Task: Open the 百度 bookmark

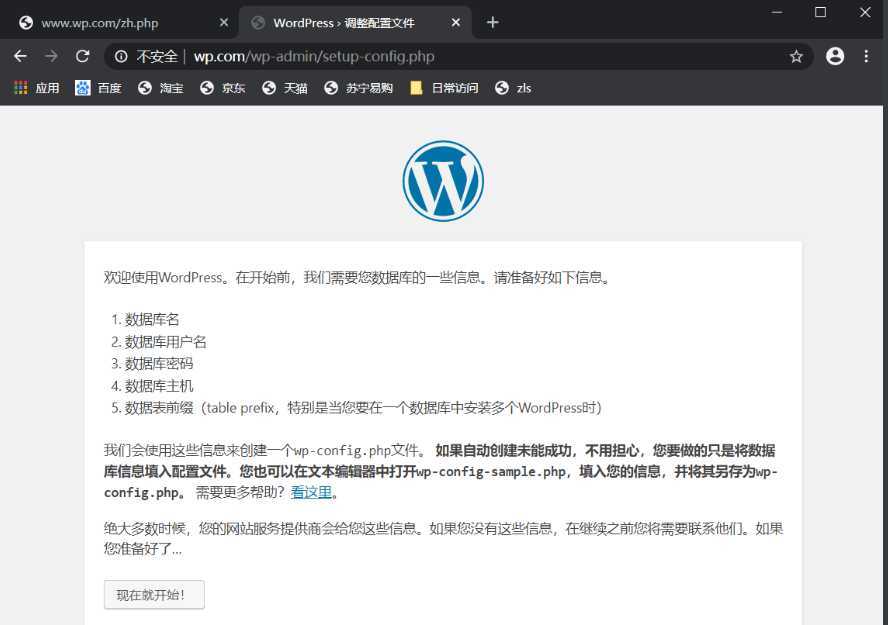Action: (99, 88)
